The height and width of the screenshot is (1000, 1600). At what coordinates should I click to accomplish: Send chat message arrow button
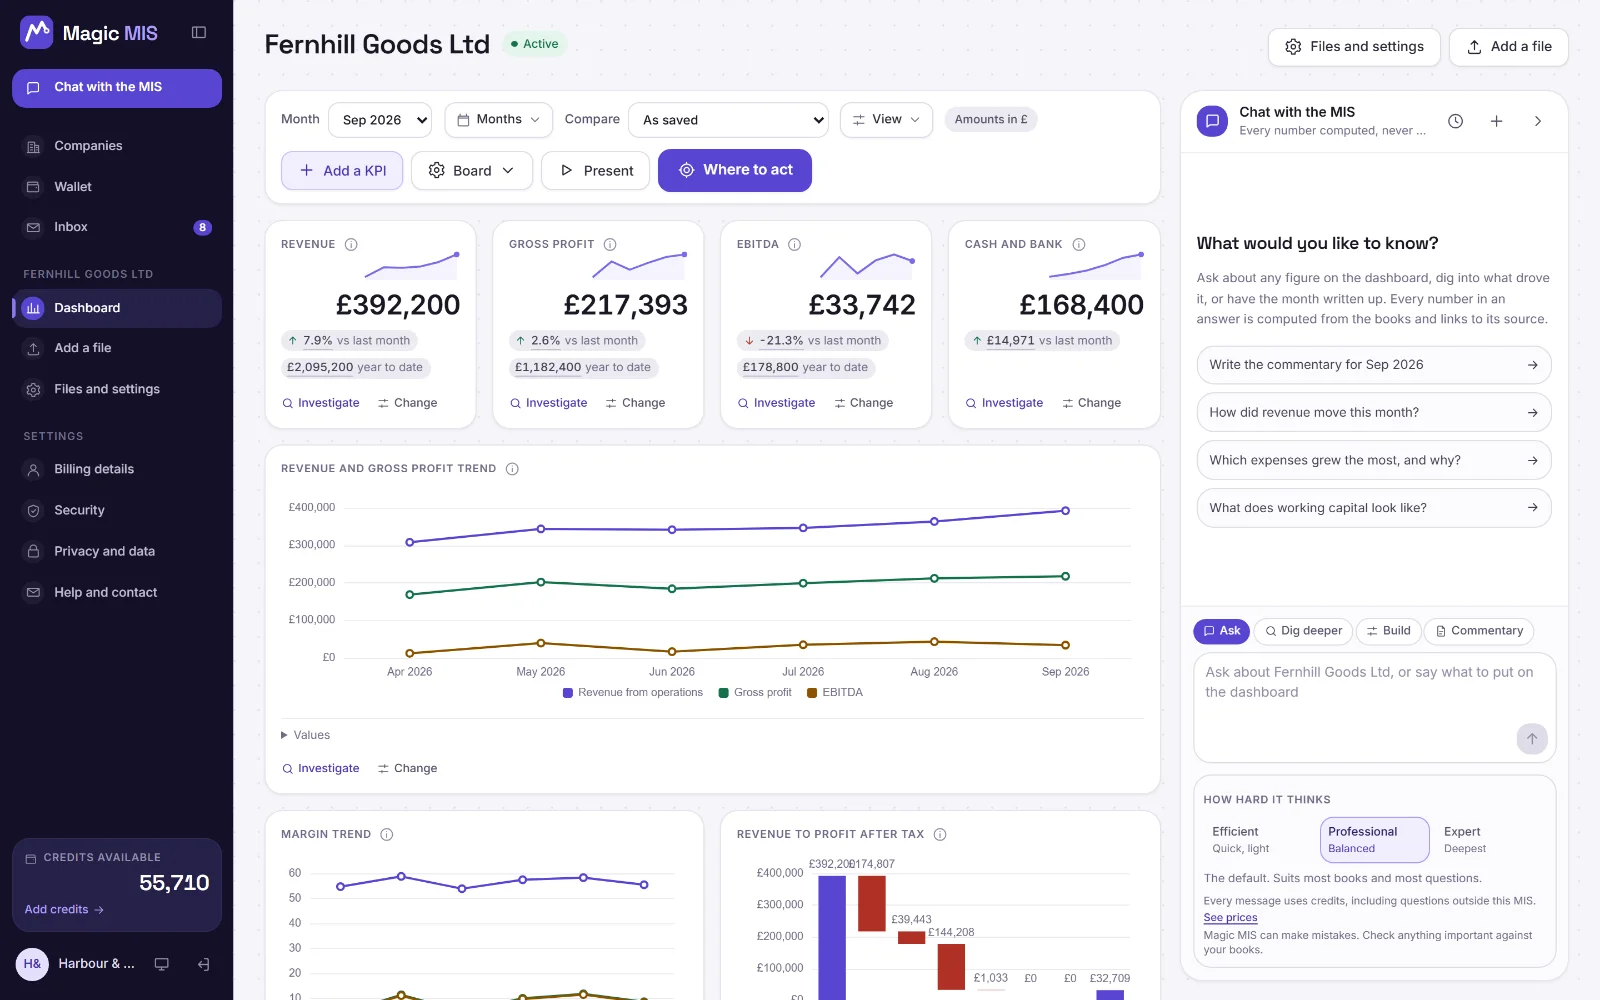(1532, 739)
